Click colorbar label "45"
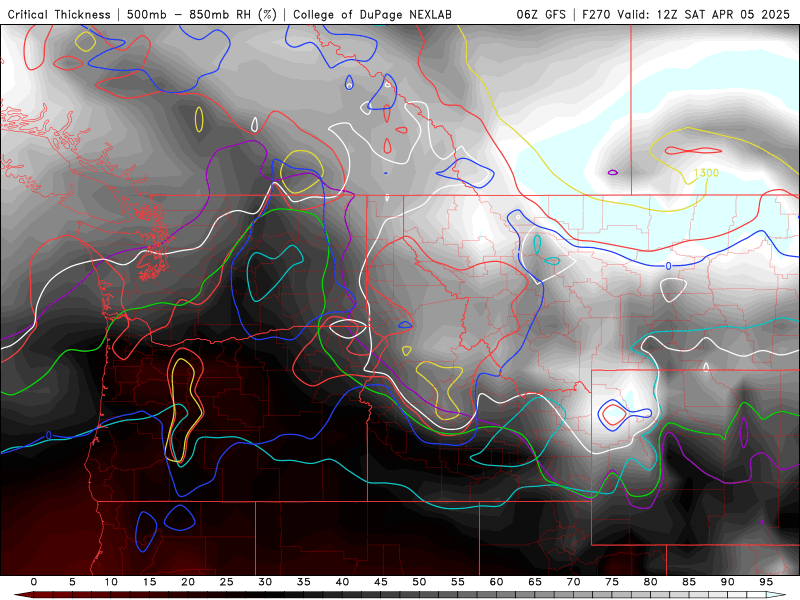 coord(381,582)
